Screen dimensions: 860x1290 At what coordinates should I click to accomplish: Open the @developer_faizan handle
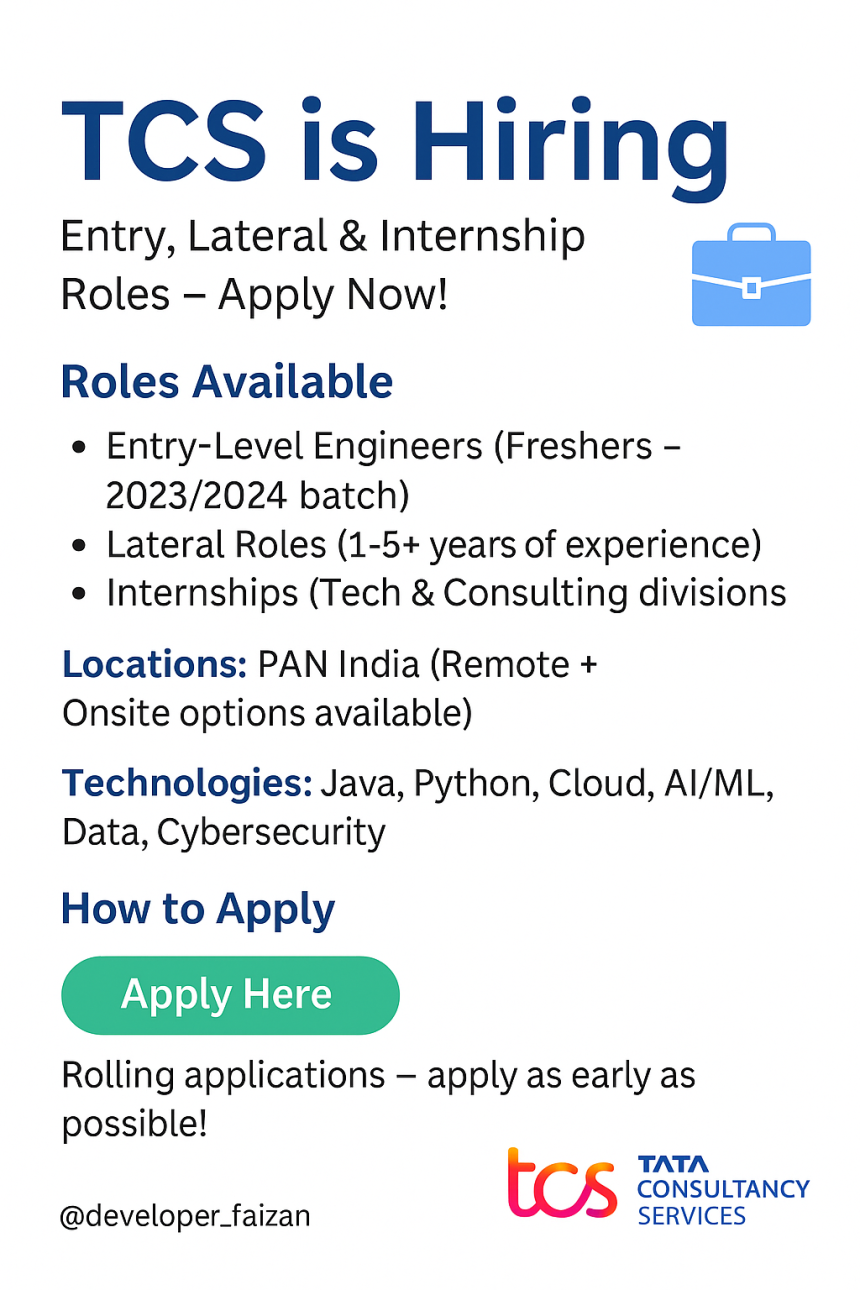(185, 1216)
